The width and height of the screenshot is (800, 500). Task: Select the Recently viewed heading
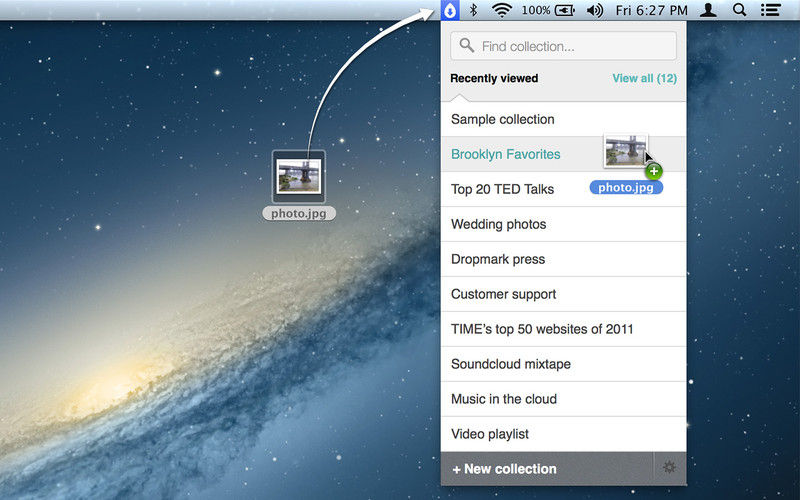[x=494, y=78]
